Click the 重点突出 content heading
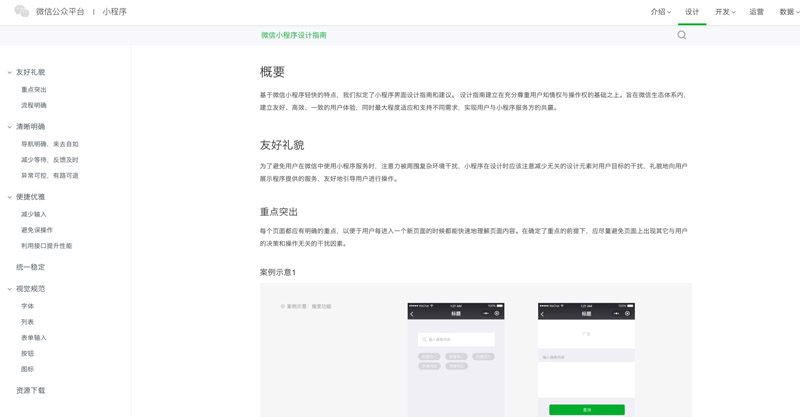This screenshot has height=417, width=800. (x=279, y=212)
